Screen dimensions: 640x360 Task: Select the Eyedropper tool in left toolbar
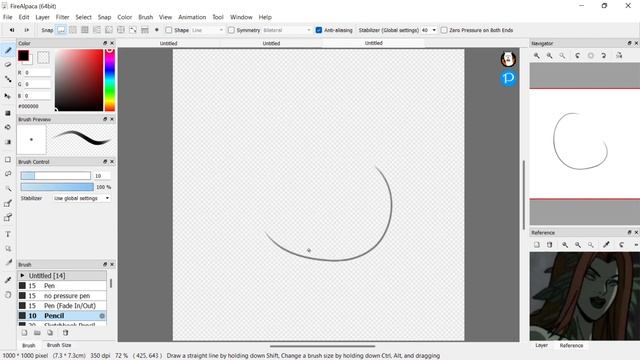8,280
